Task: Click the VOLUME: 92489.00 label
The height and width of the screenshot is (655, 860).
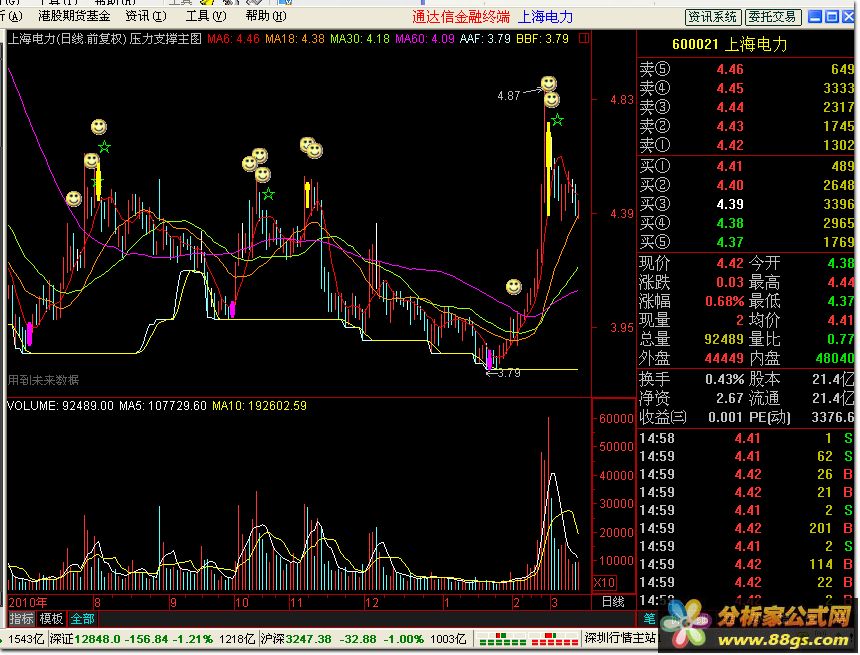Action: tap(60, 406)
